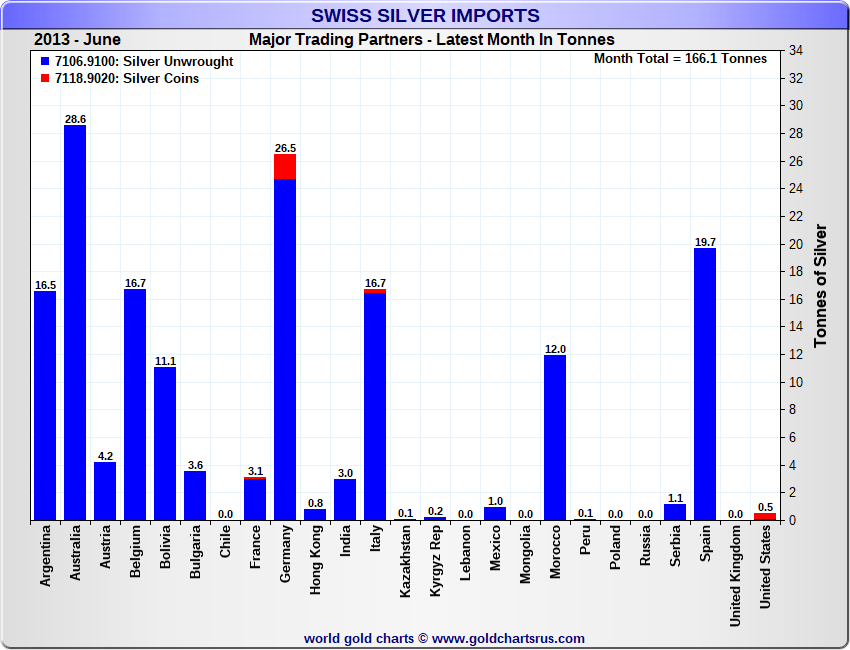Select the blue Spain bar
Screen dimensions: 850x650
click(705, 384)
